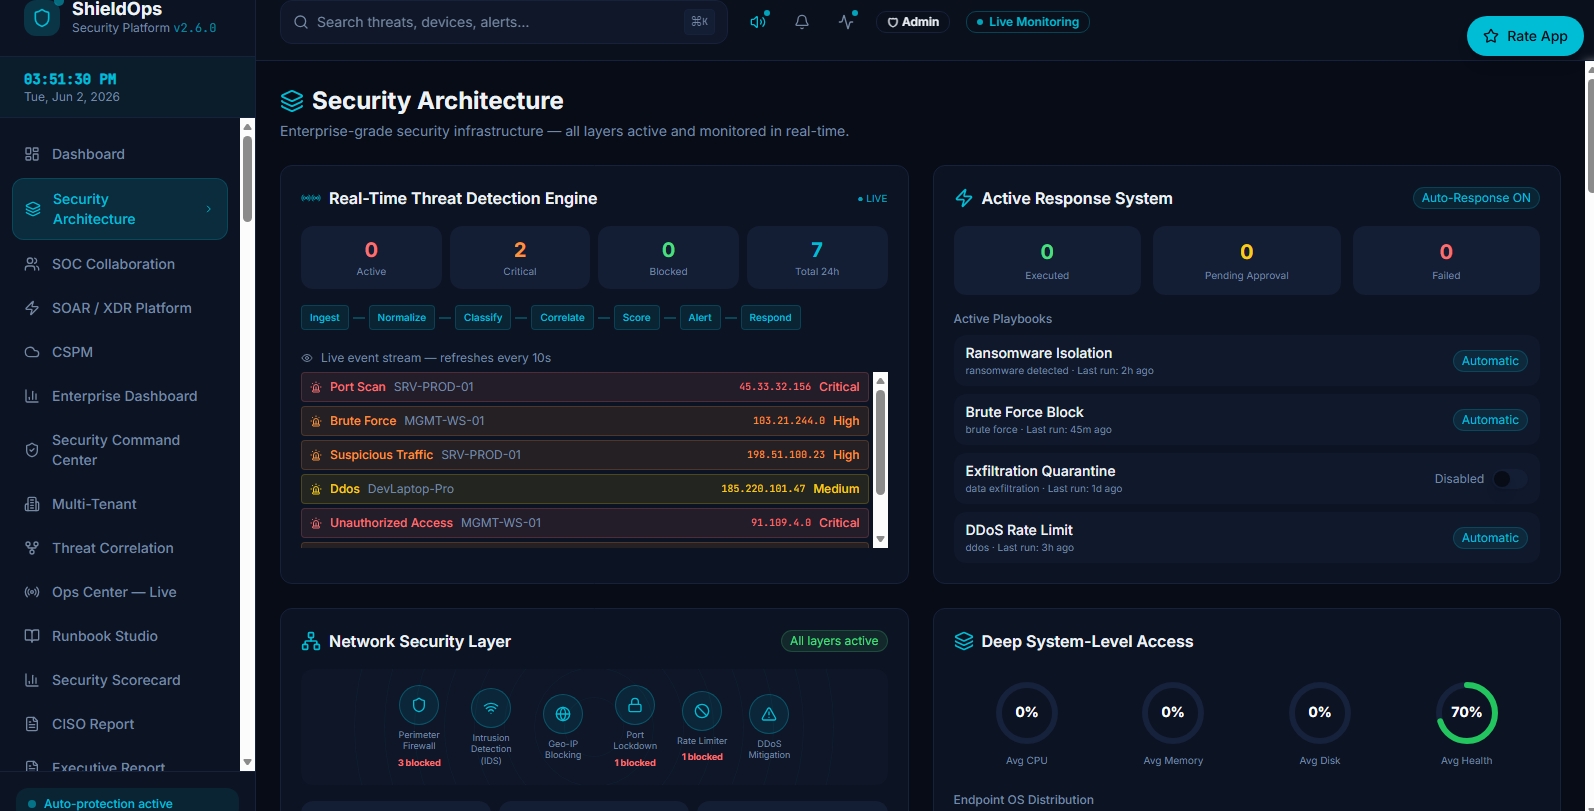The width and height of the screenshot is (1594, 811).
Task: Enable the Exfiltration Quarantine toggle
Action: coord(1509,479)
